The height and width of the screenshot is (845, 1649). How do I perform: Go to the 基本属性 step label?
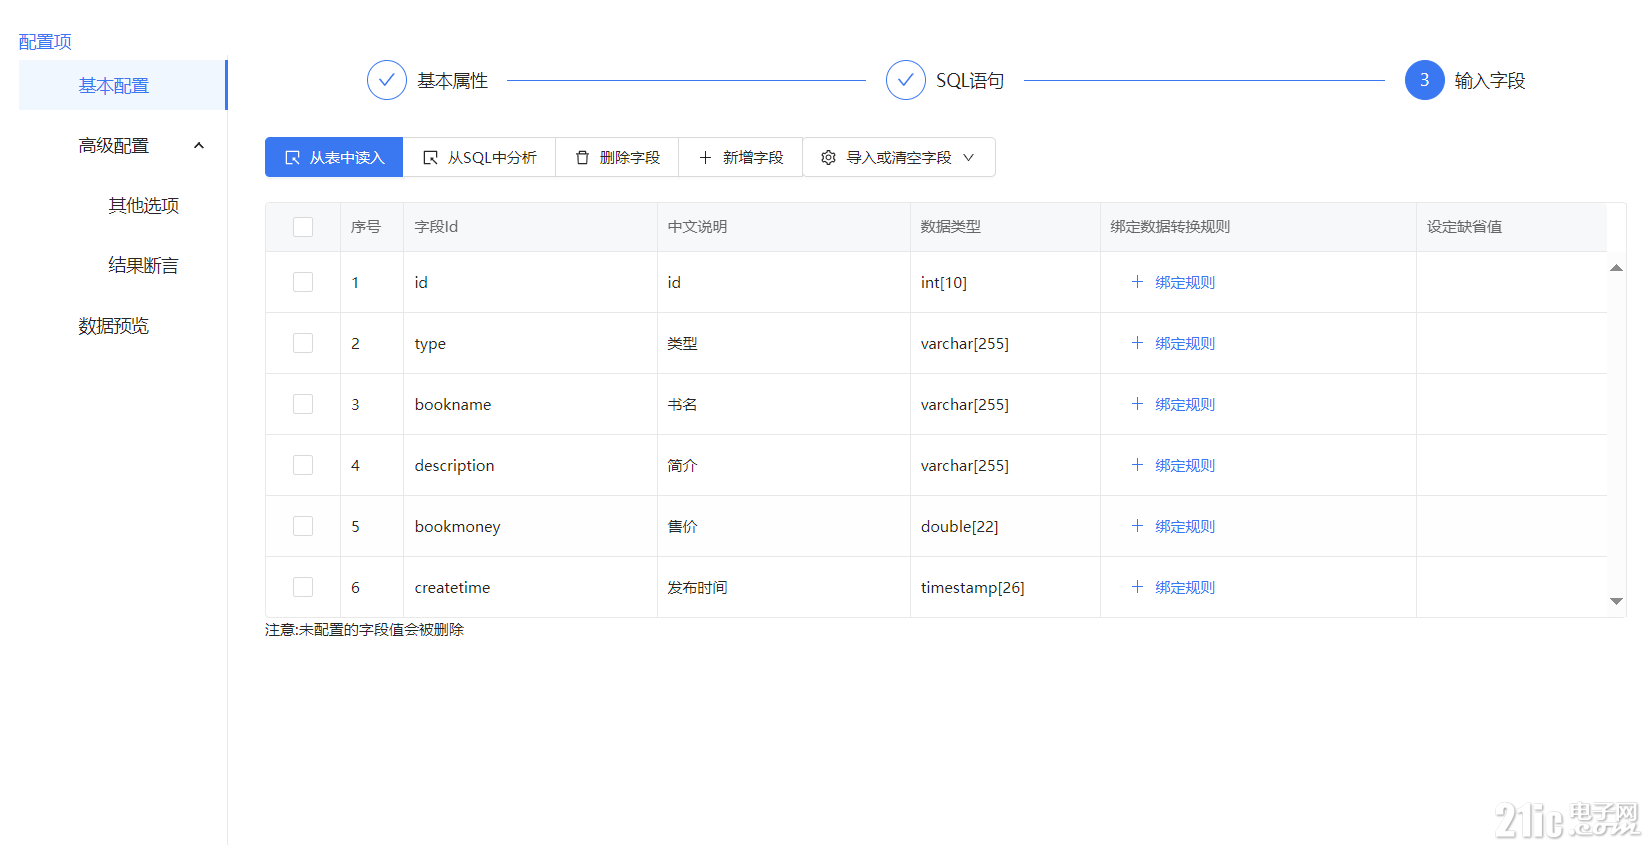point(452,81)
